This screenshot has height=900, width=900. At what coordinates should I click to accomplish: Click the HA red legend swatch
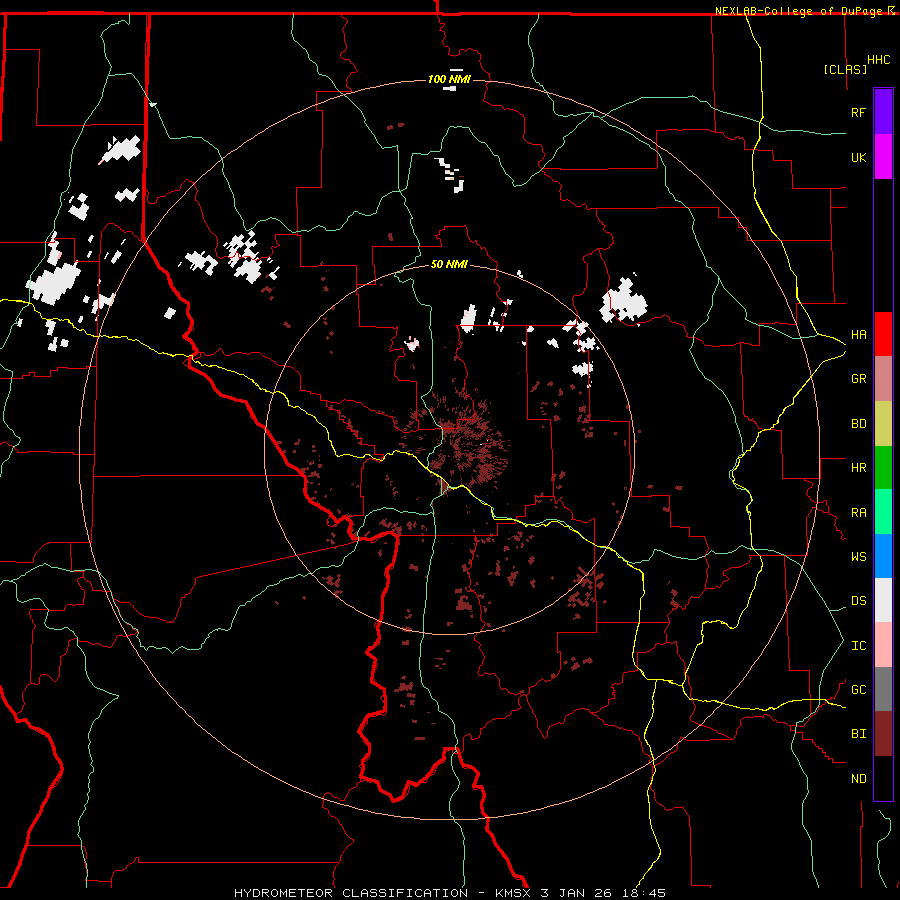[883, 334]
